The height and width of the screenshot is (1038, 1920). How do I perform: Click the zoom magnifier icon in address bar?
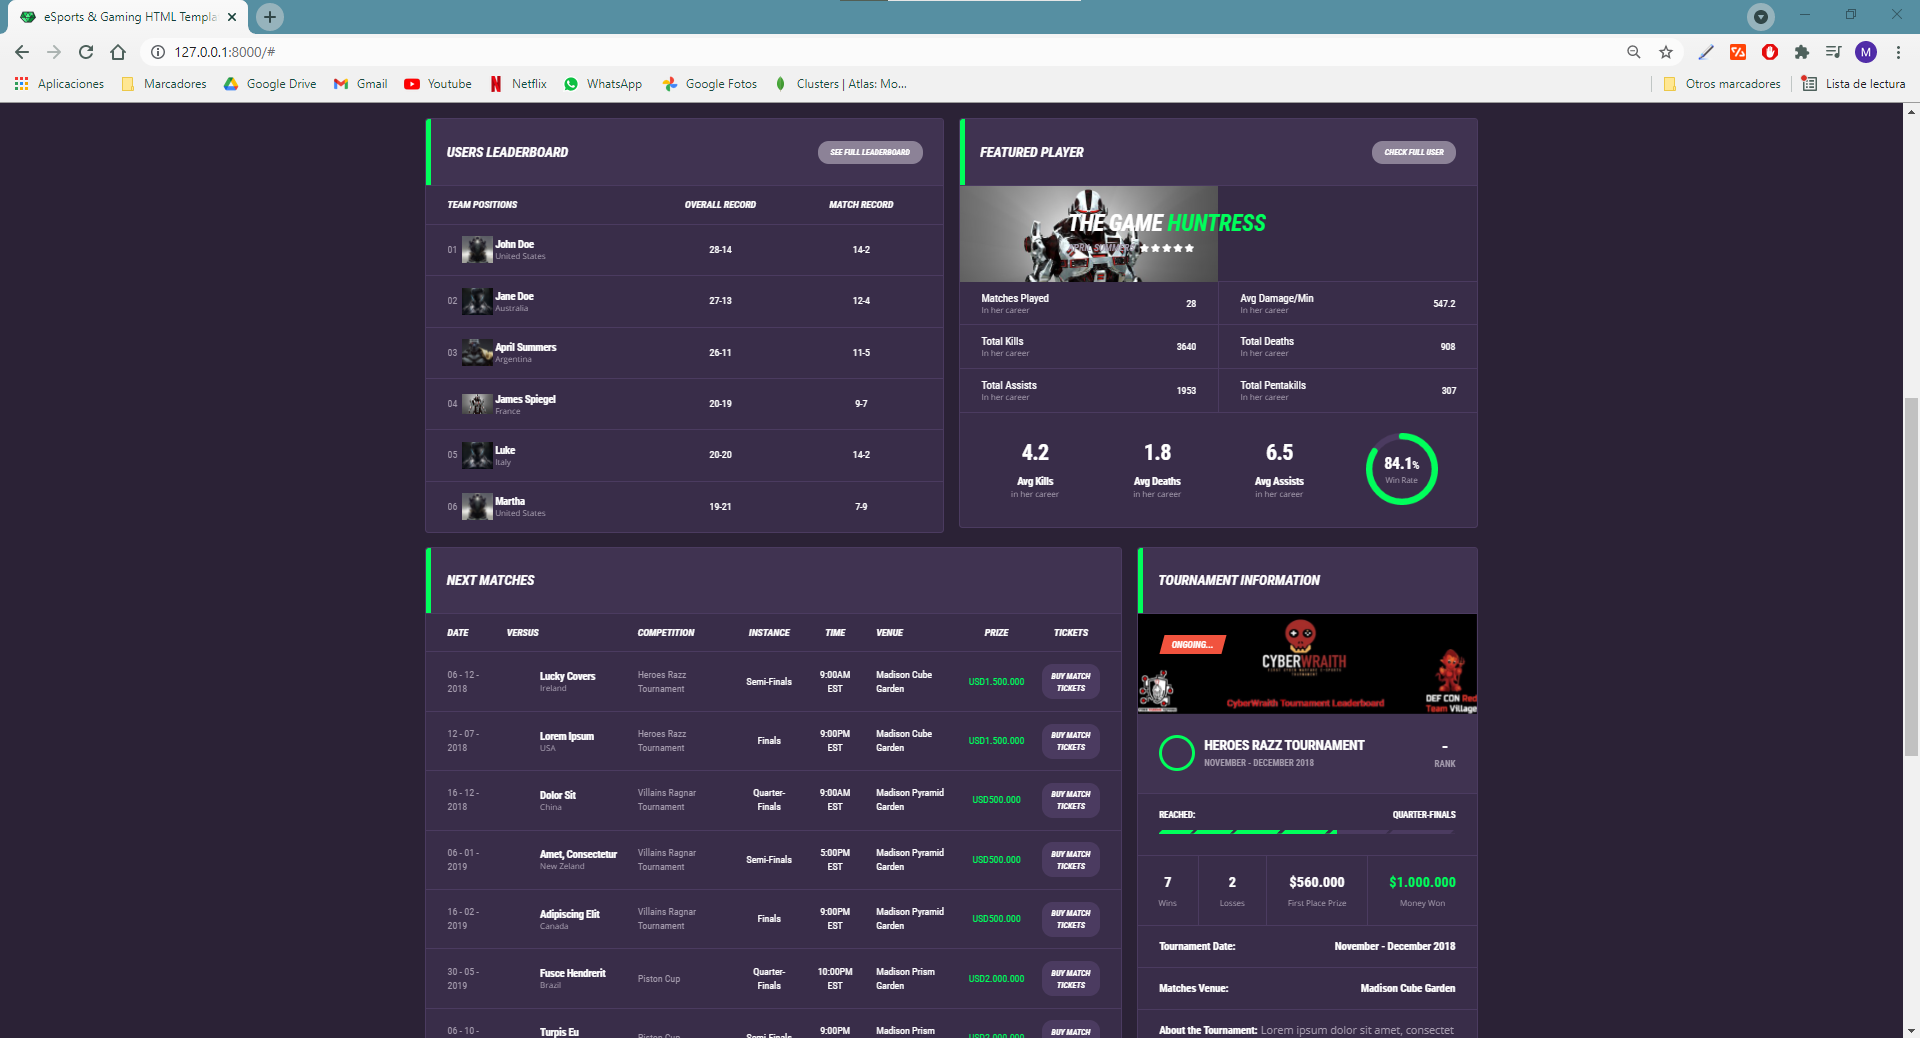pyautogui.click(x=1634, y=52)
